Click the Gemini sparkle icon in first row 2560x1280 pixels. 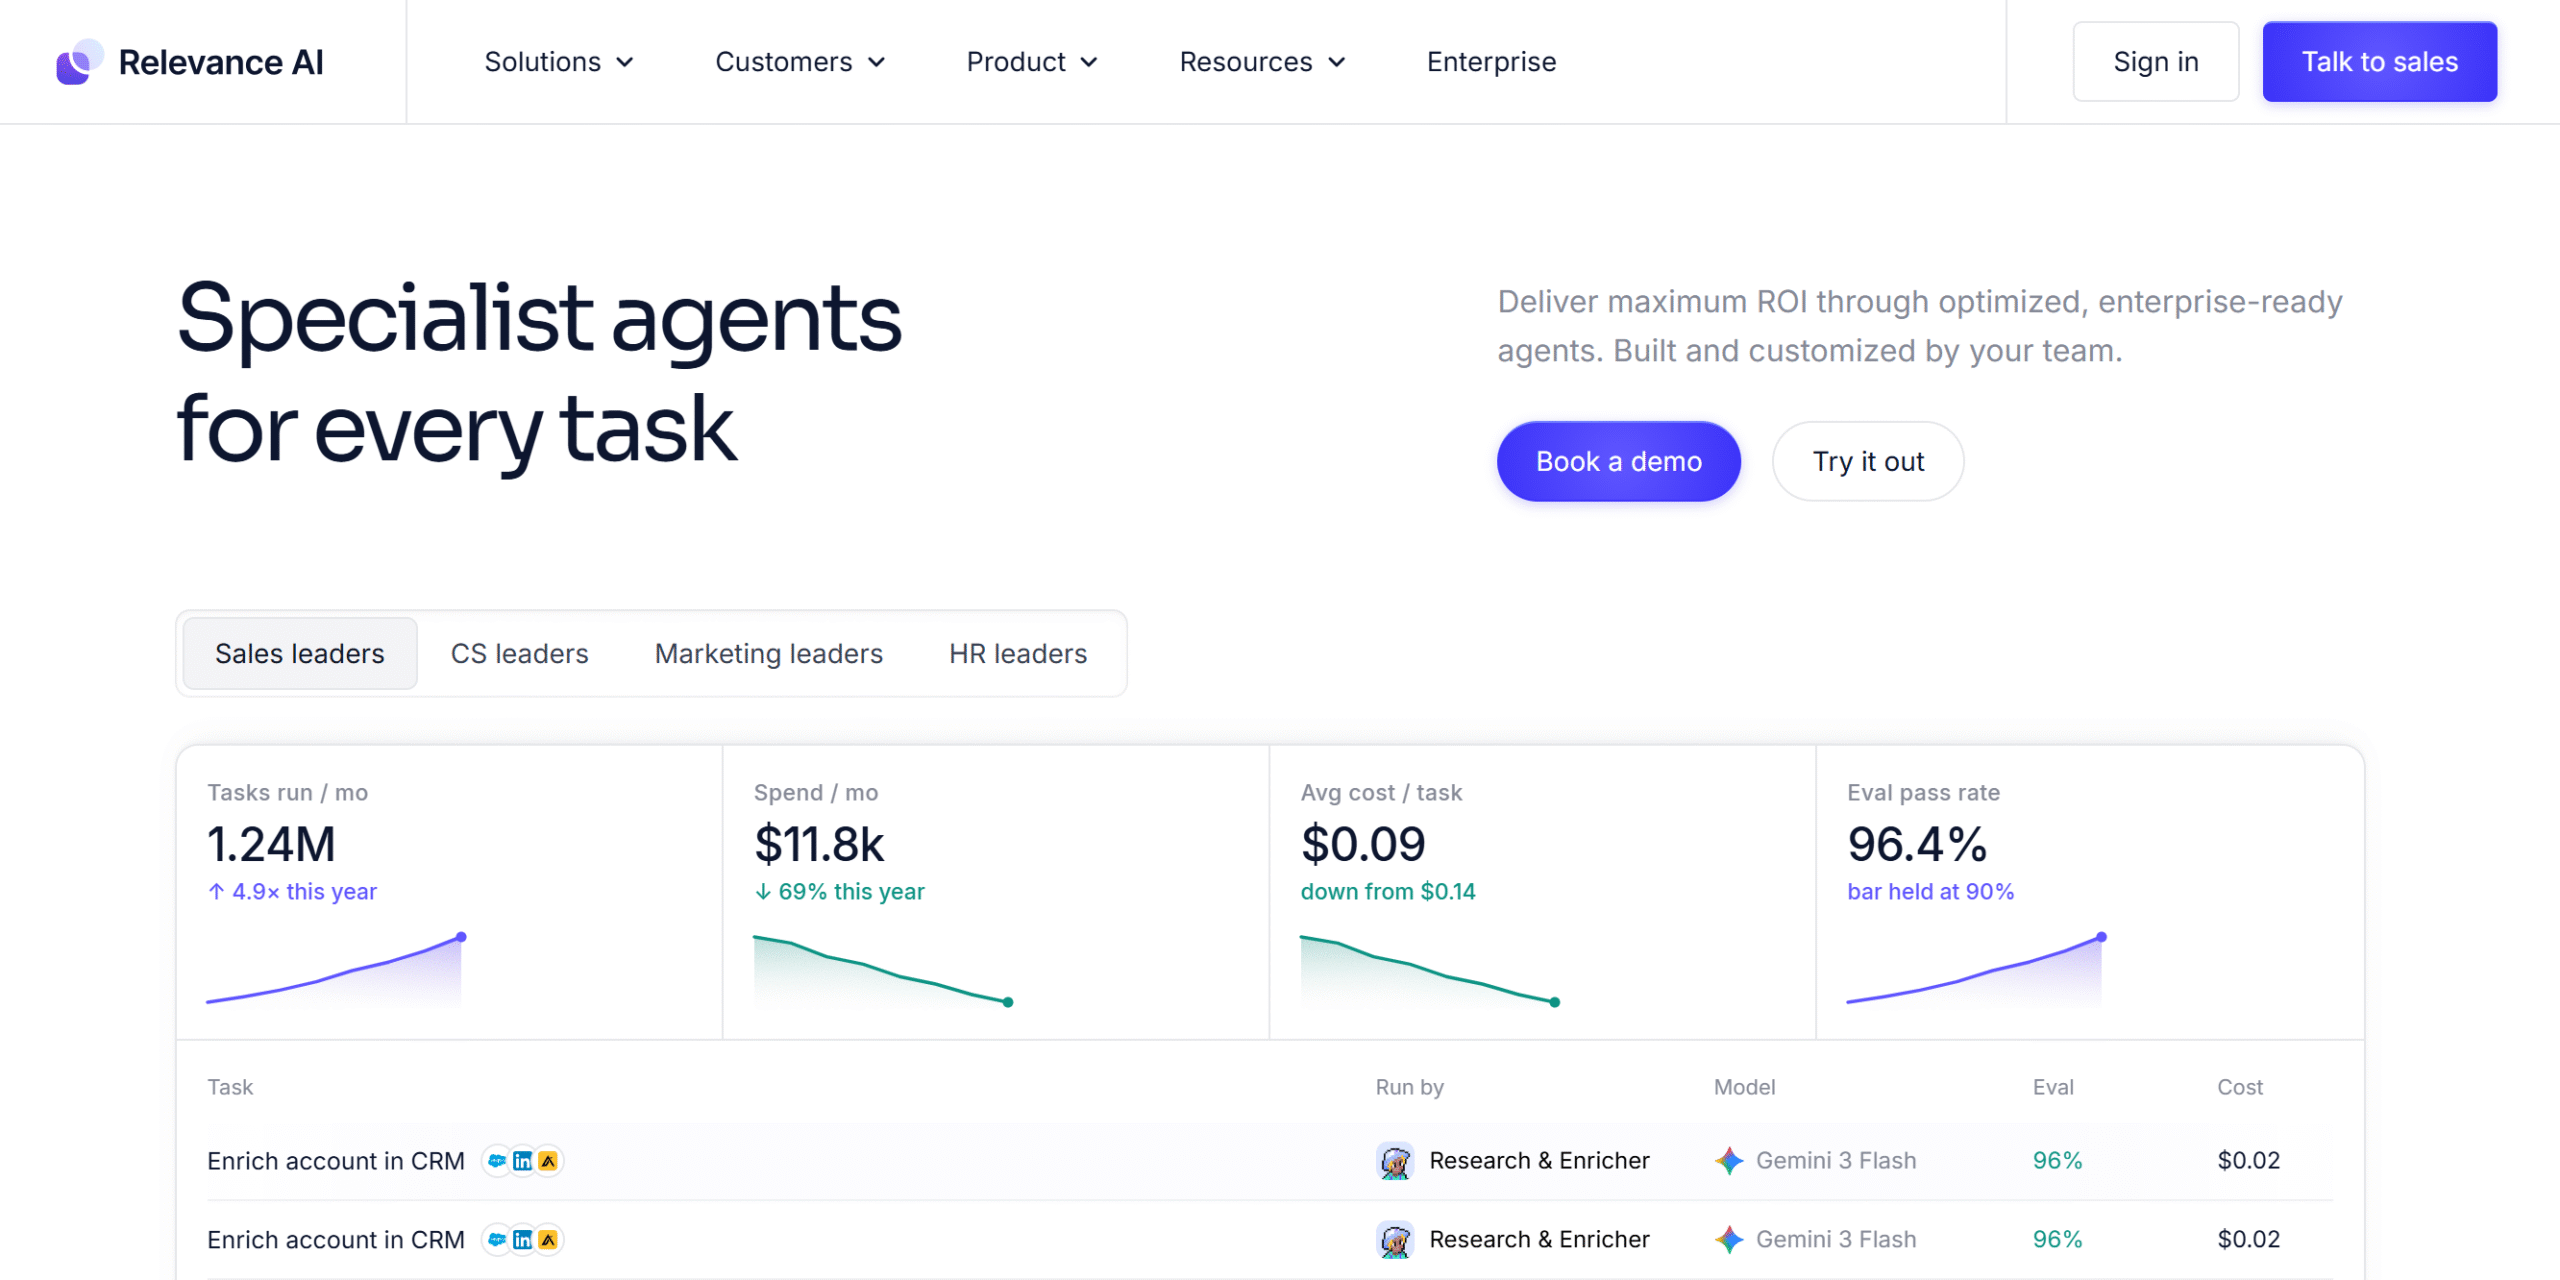click(1728, 1161)
